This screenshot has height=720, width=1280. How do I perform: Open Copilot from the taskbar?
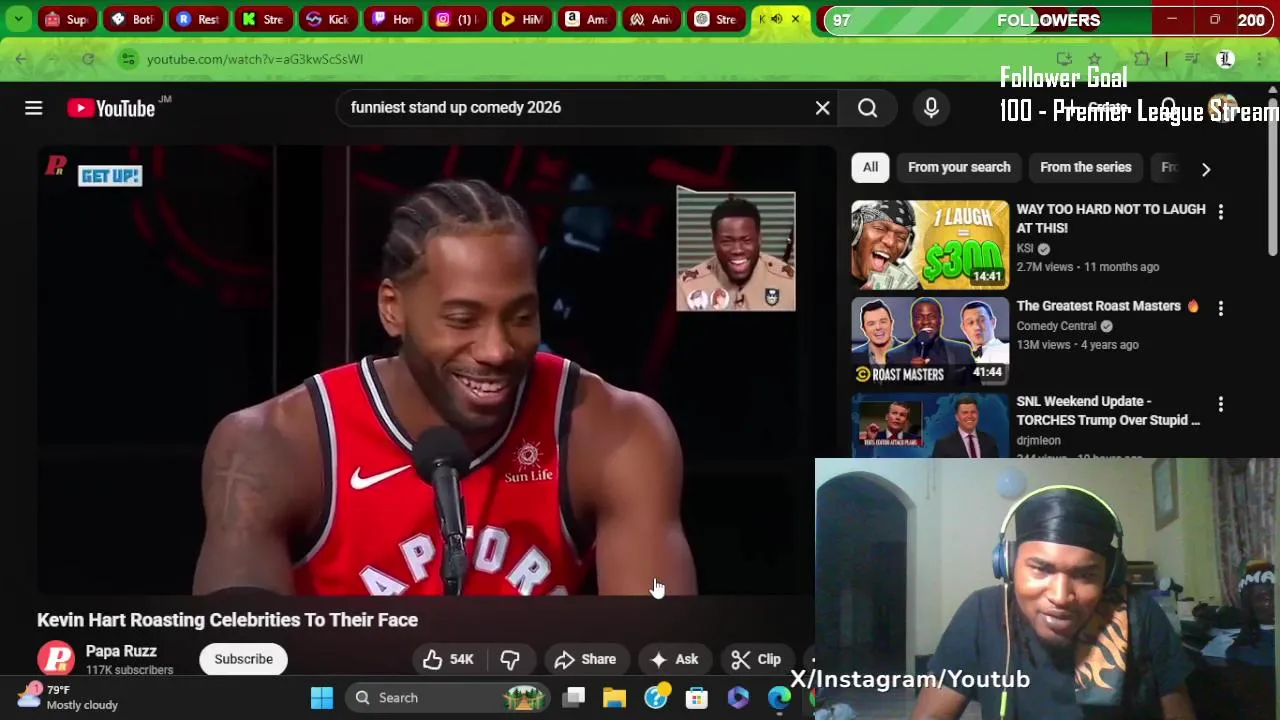tap(738, 698)
